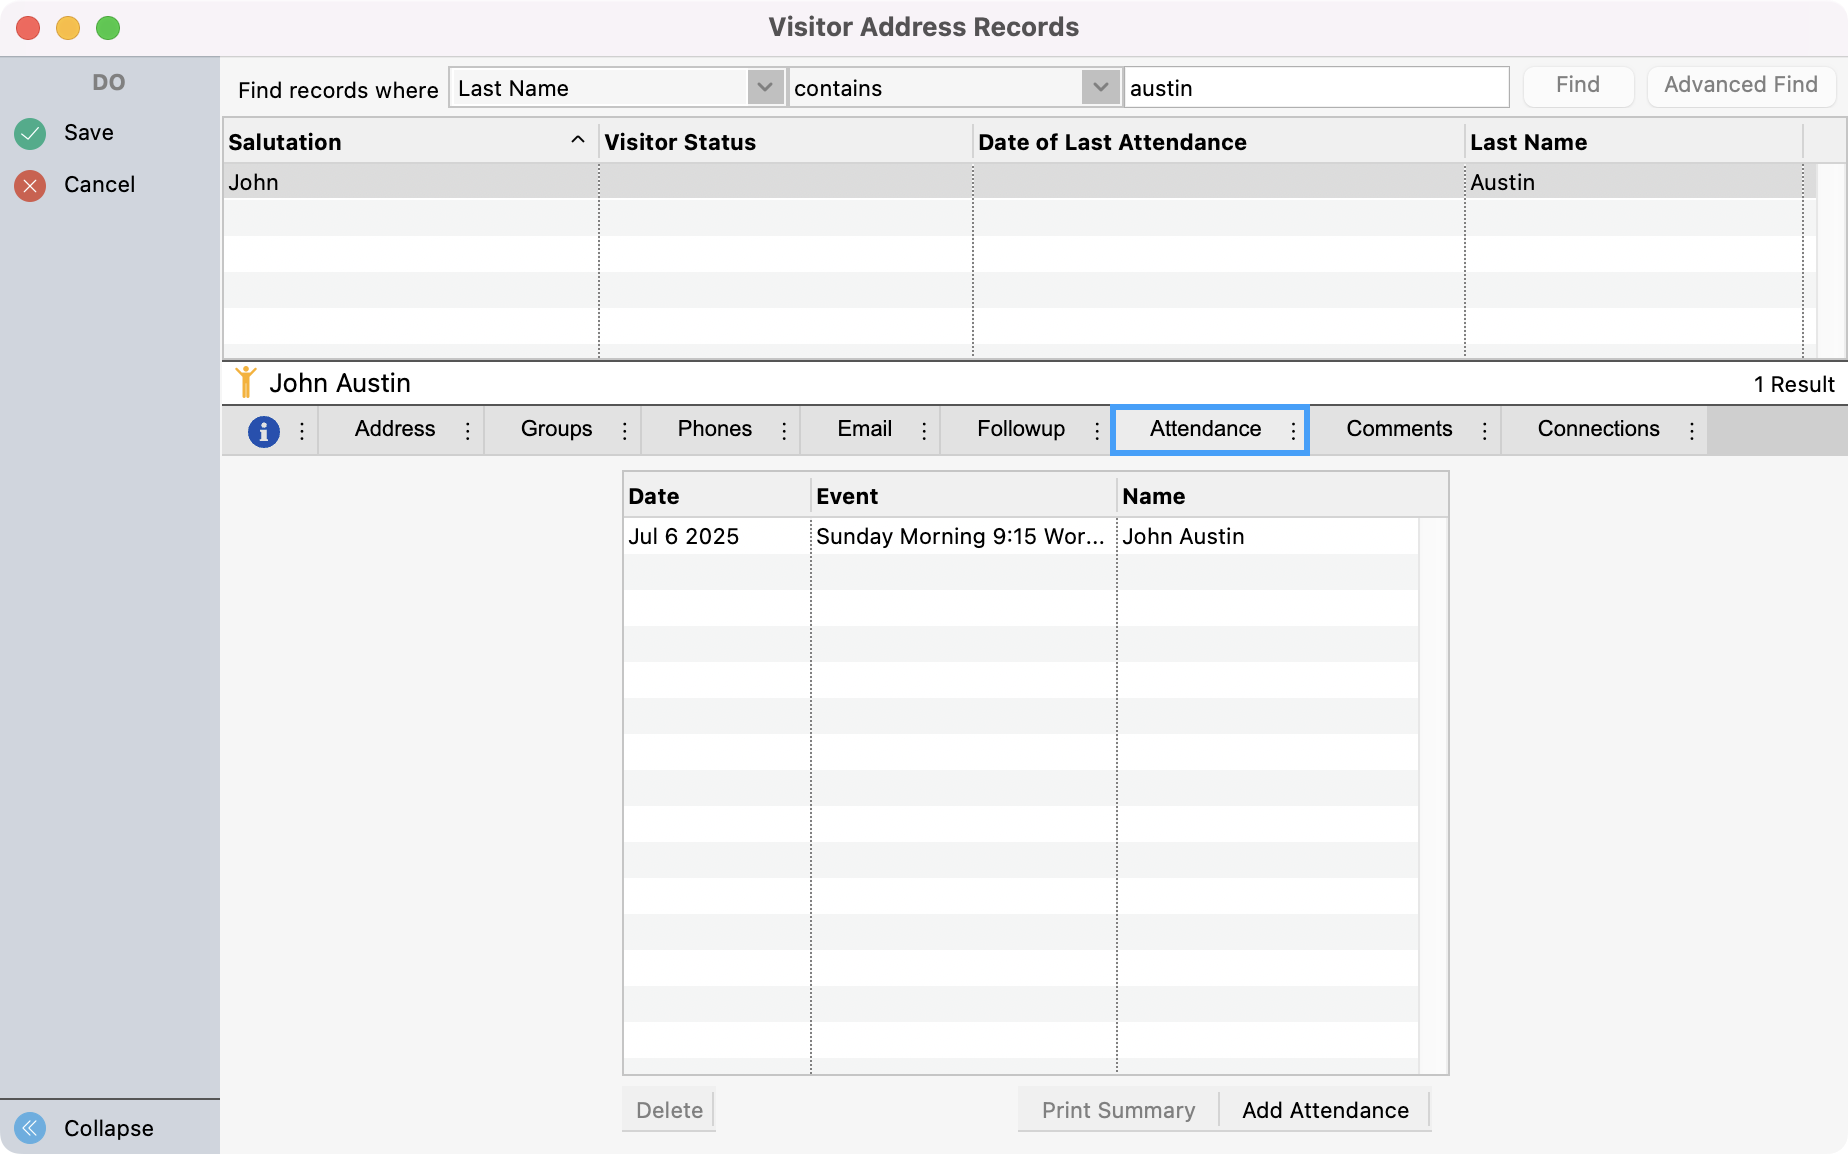Open the Comments tab's kebab menu

point(1486,430)
